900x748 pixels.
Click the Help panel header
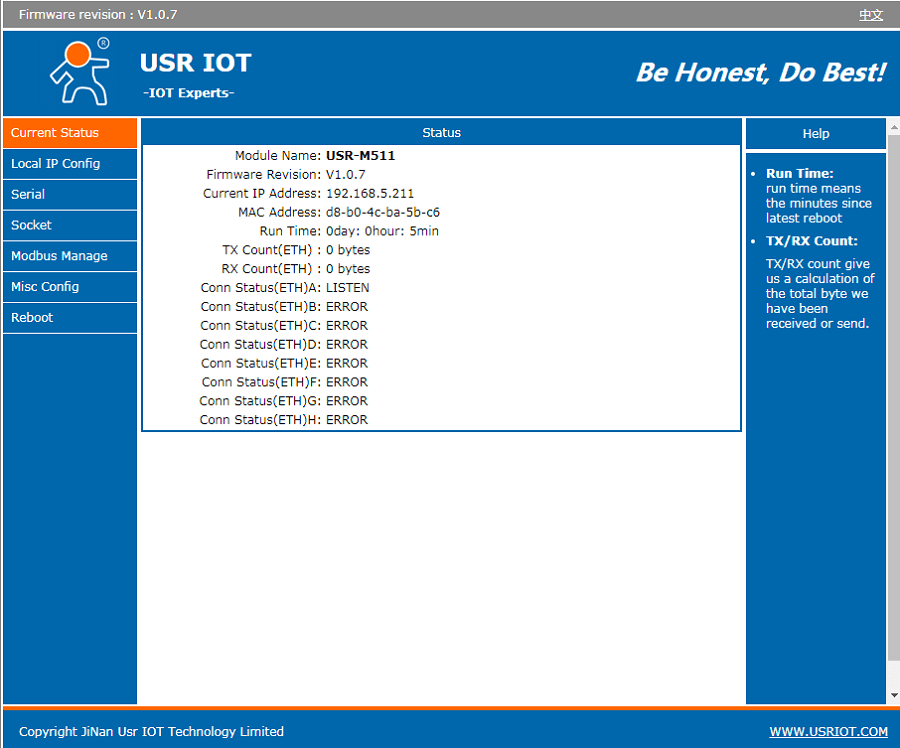click(816, 134)
